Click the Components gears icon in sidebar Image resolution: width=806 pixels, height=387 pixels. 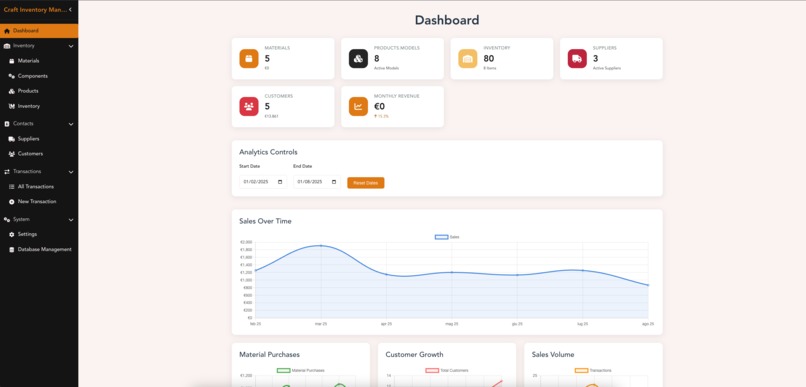(12, 76)
